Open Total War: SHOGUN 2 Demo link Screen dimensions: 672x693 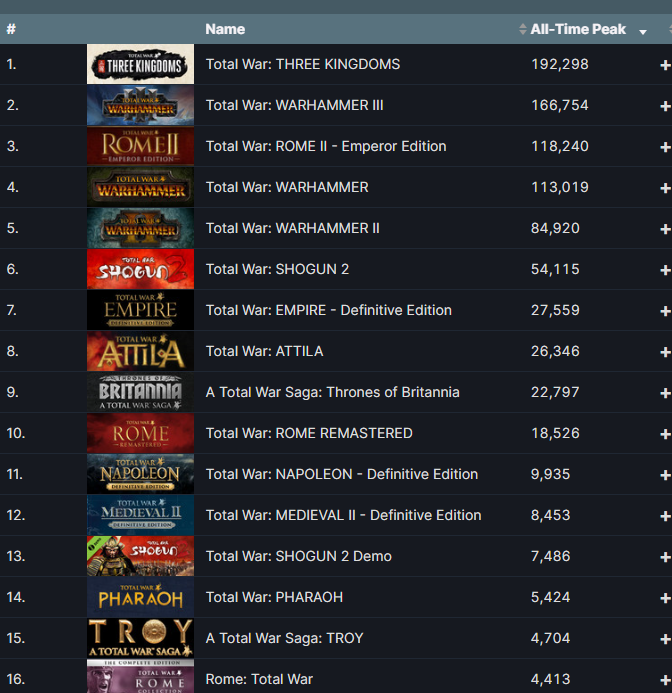(298, 556)
